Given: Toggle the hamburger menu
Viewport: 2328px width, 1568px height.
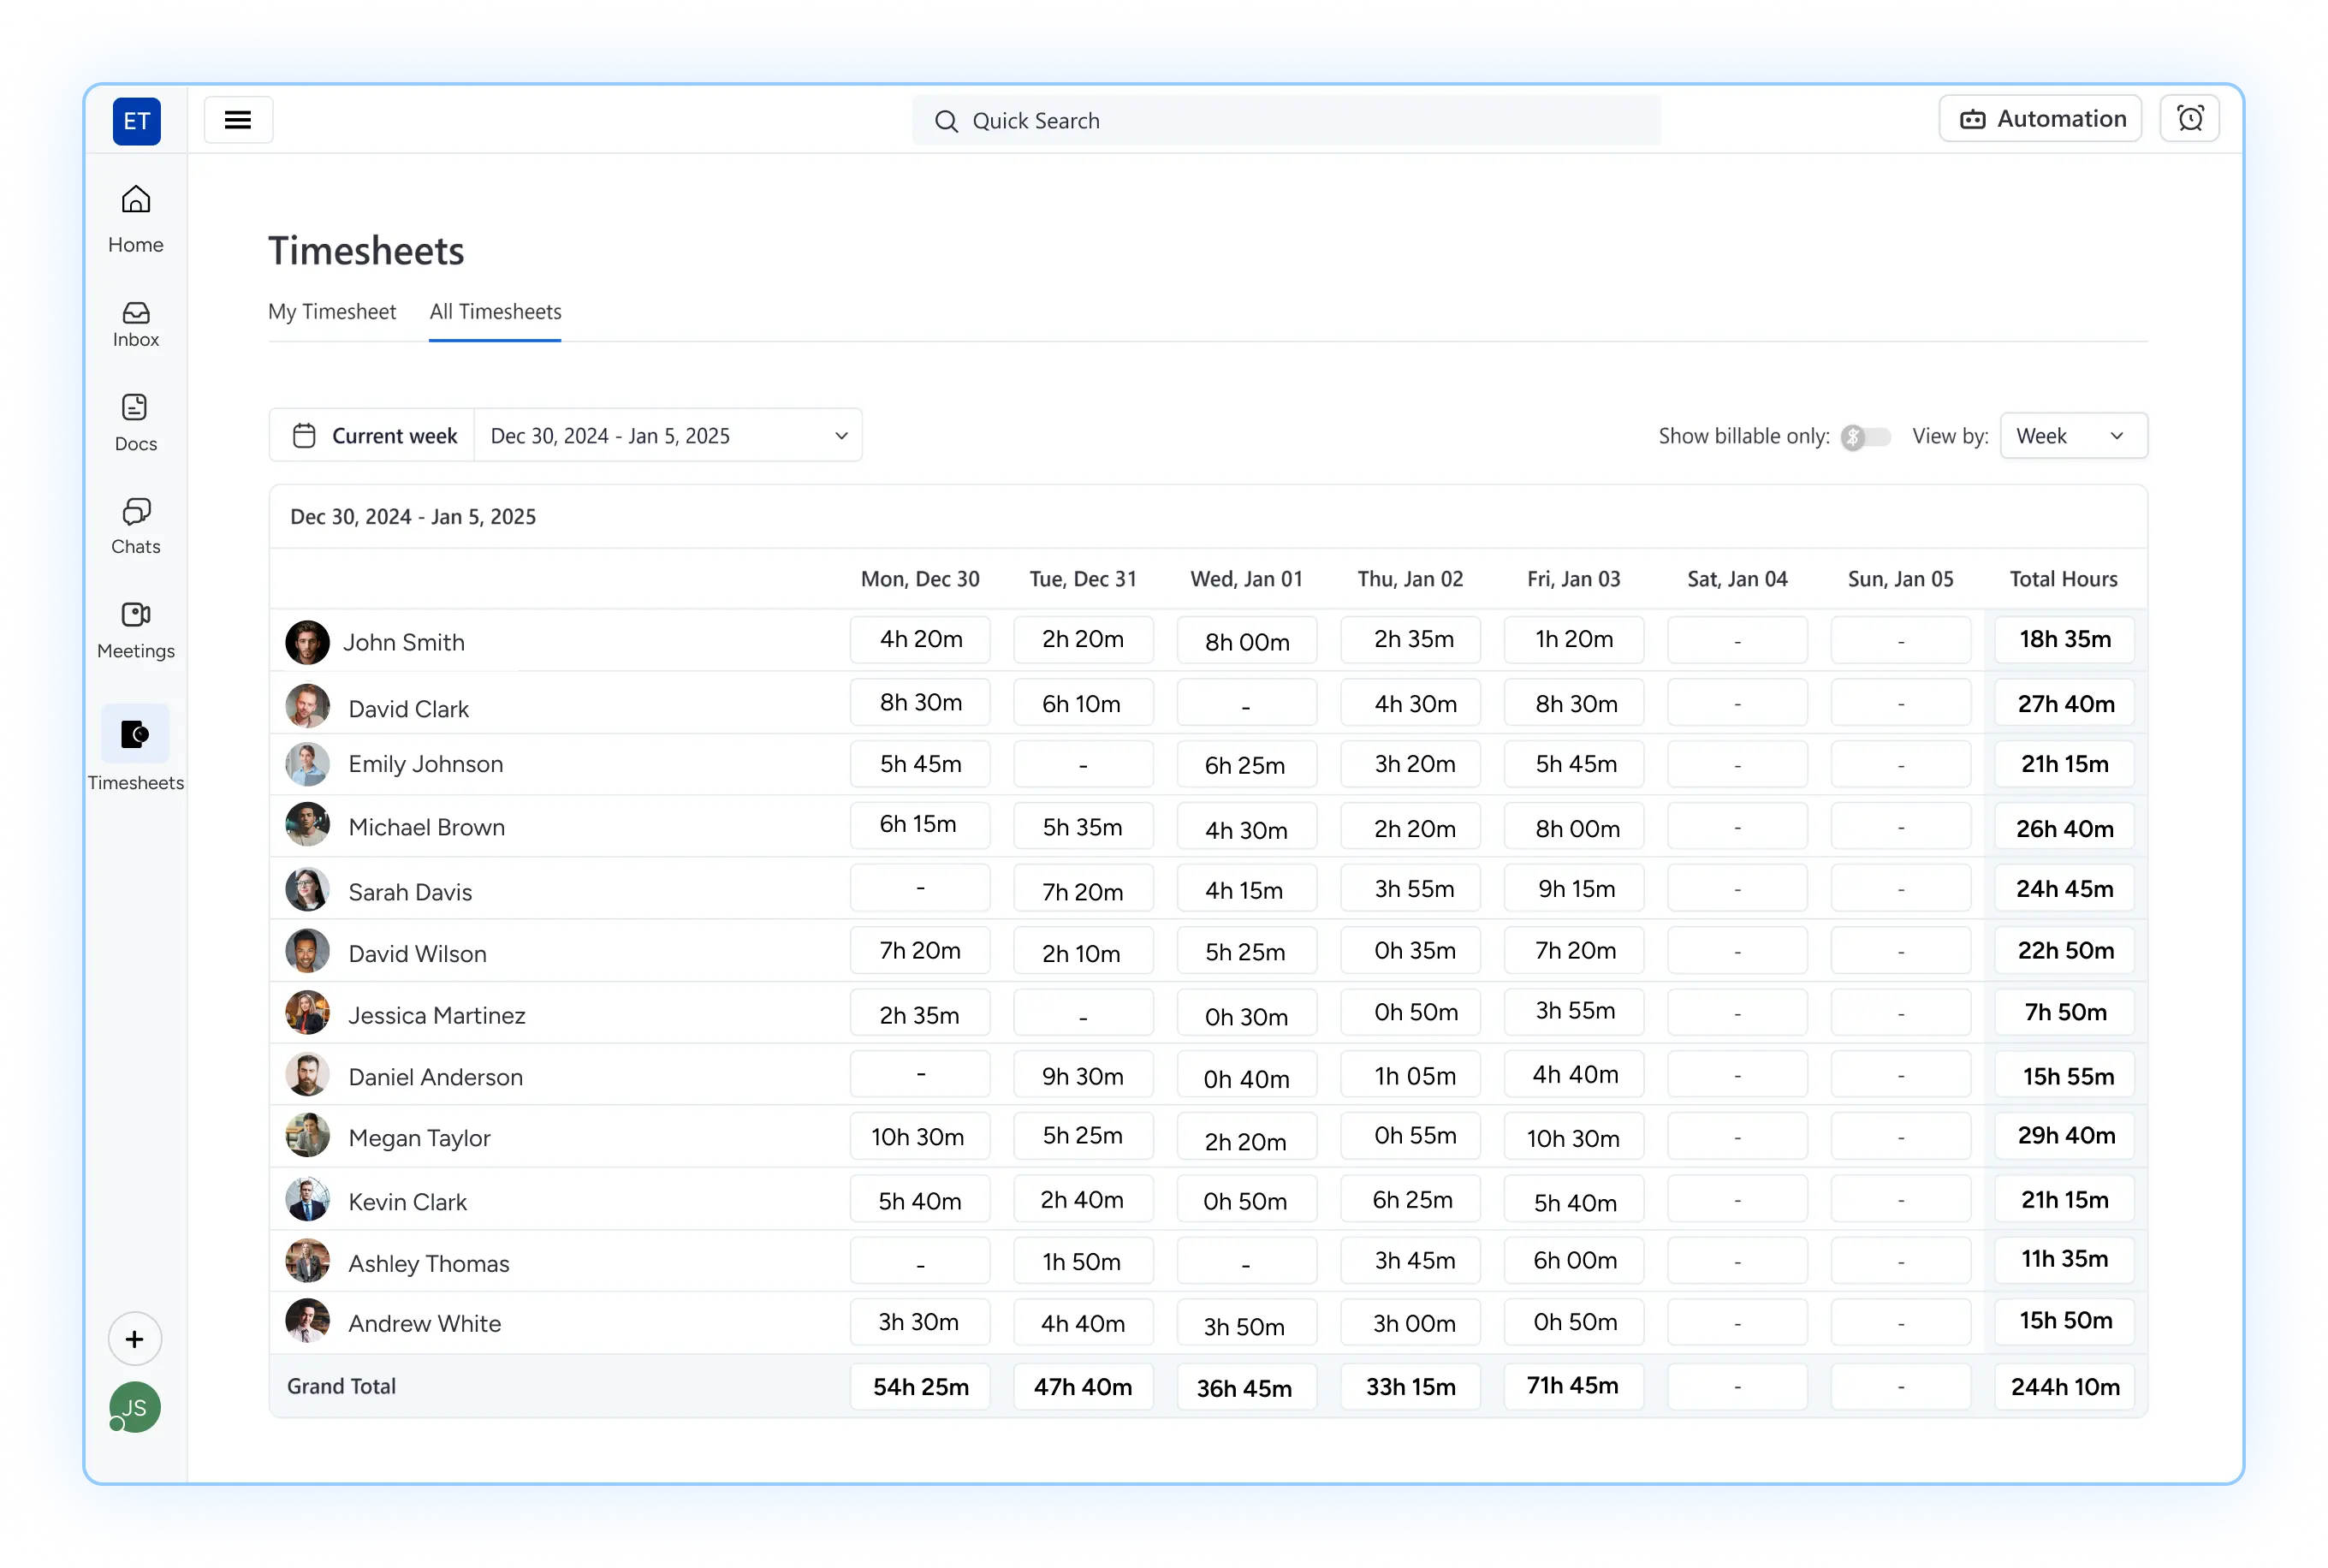Looking at the screenshot, I should tap(238, 119).
